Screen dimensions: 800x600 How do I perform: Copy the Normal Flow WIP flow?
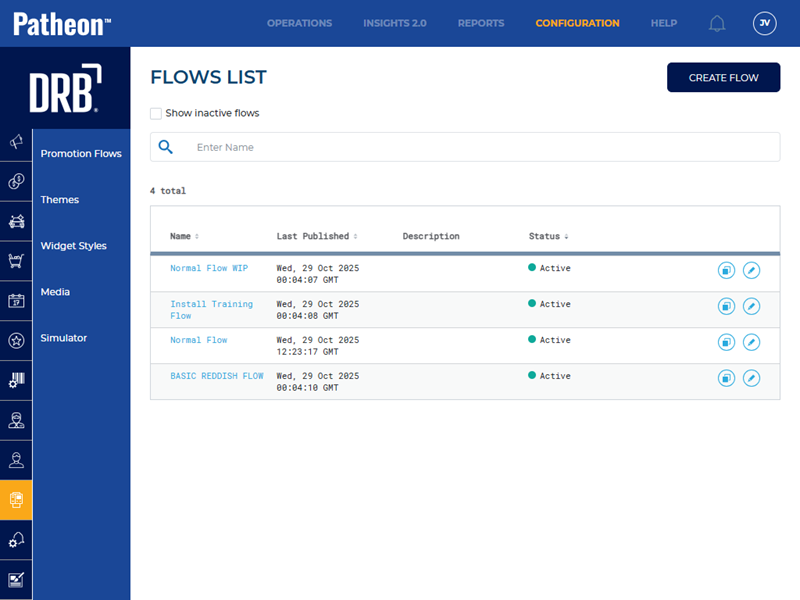click(726, 270)
